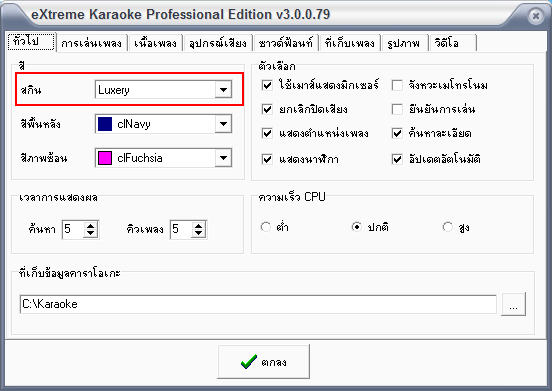Confirm settings with the ตกลง button
This screenshot has width=552, height=391.
click(x=264, y=361)
